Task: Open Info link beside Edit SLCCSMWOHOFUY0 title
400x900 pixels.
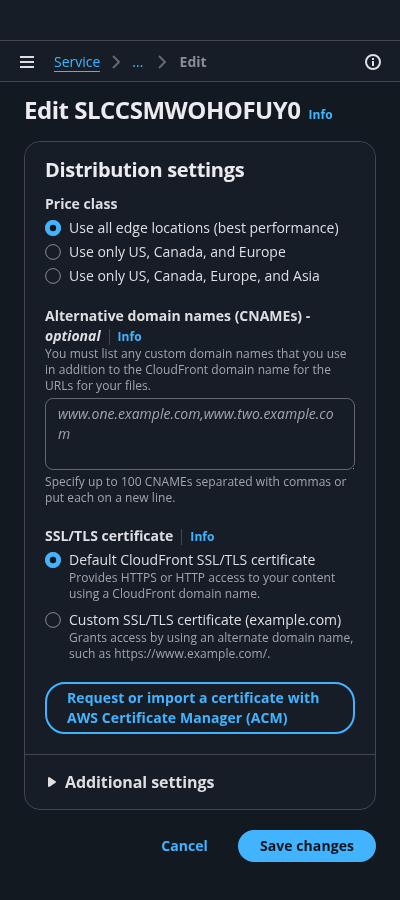Action: pyautogui.click(x=320, y=115)
